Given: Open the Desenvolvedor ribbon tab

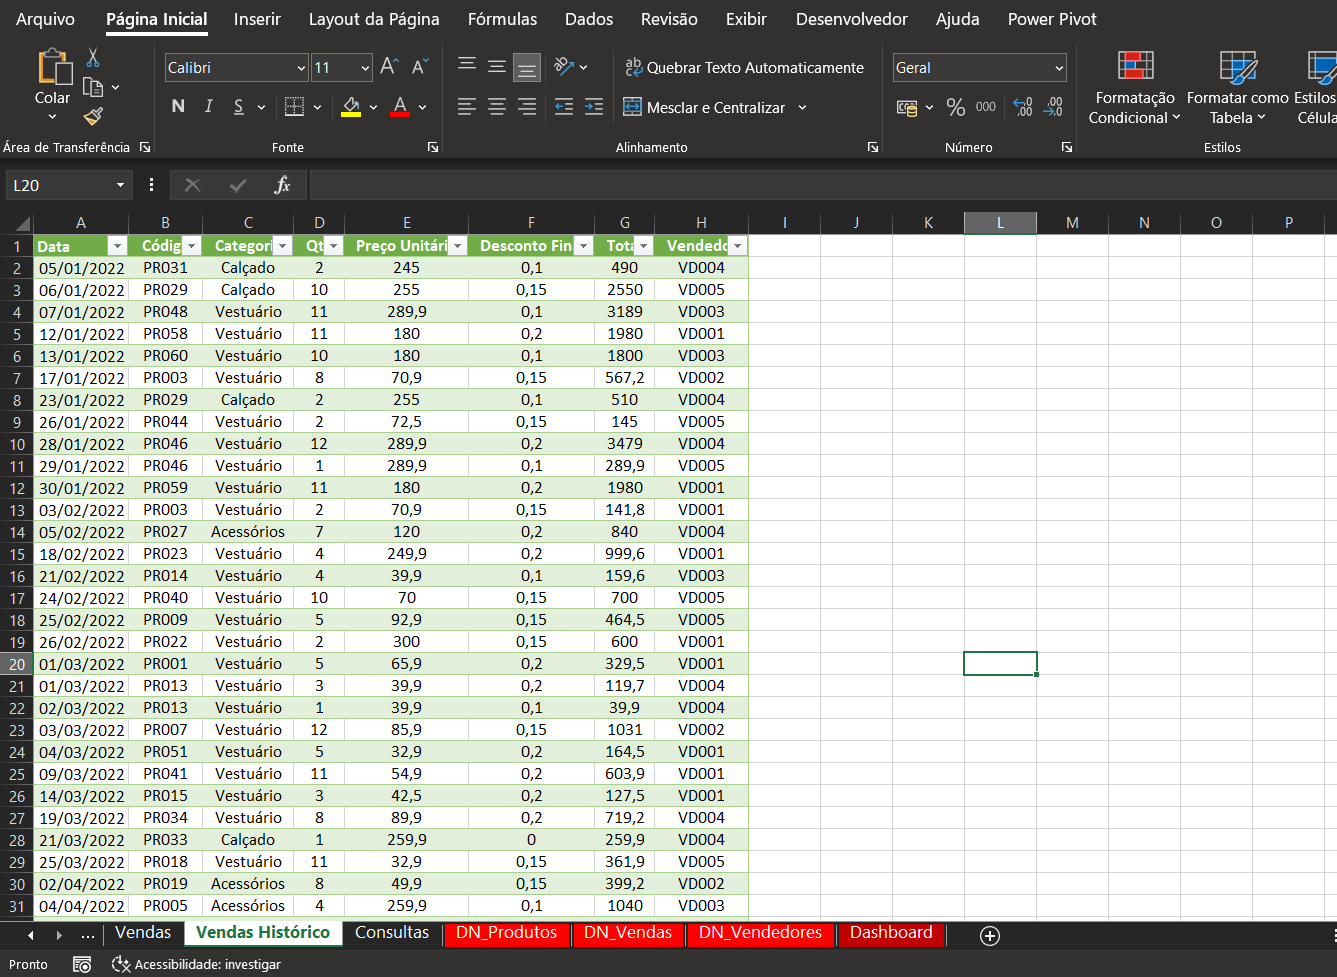Looking at the screenshot, I should 852,19.
